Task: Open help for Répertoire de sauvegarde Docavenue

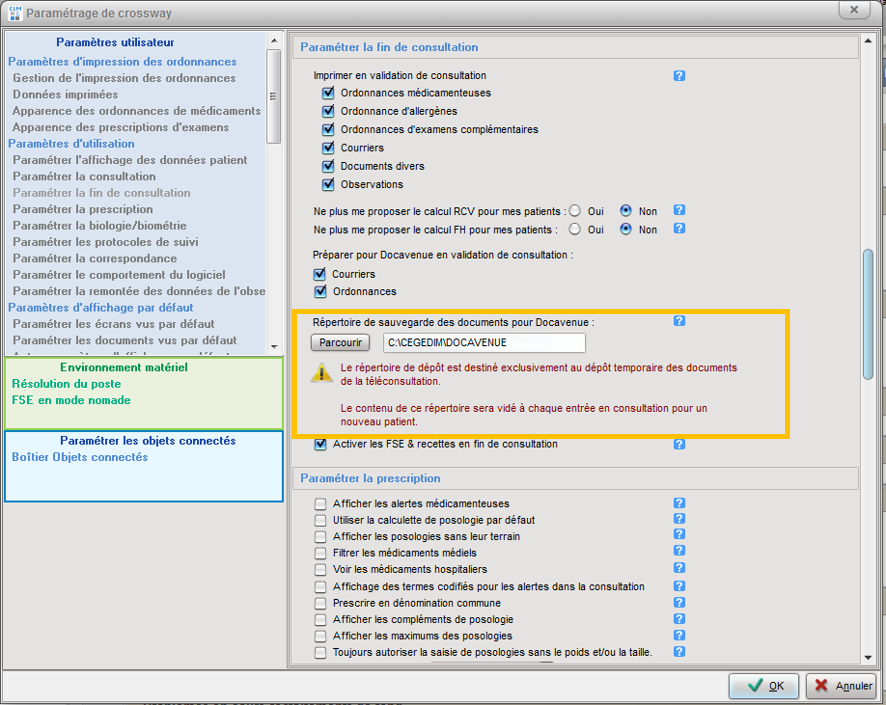Action: click(679, 321)
